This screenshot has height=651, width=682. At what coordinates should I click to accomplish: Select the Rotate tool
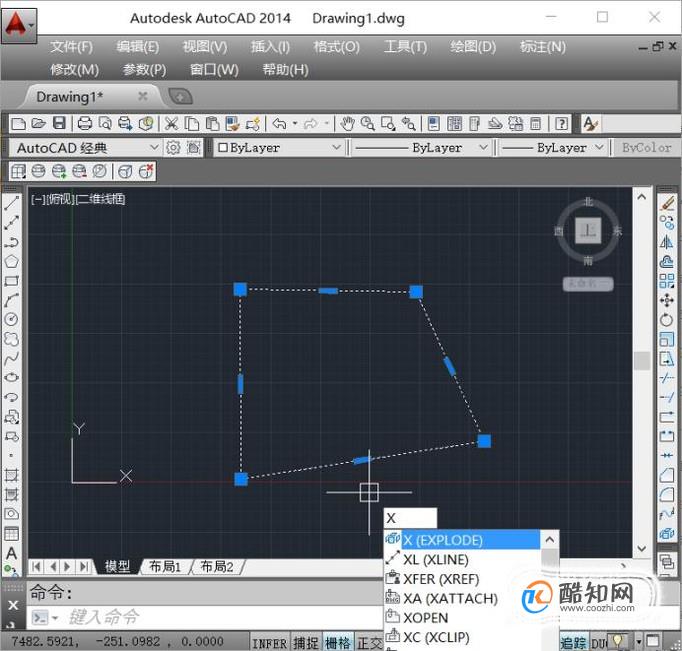coord(667,320)
